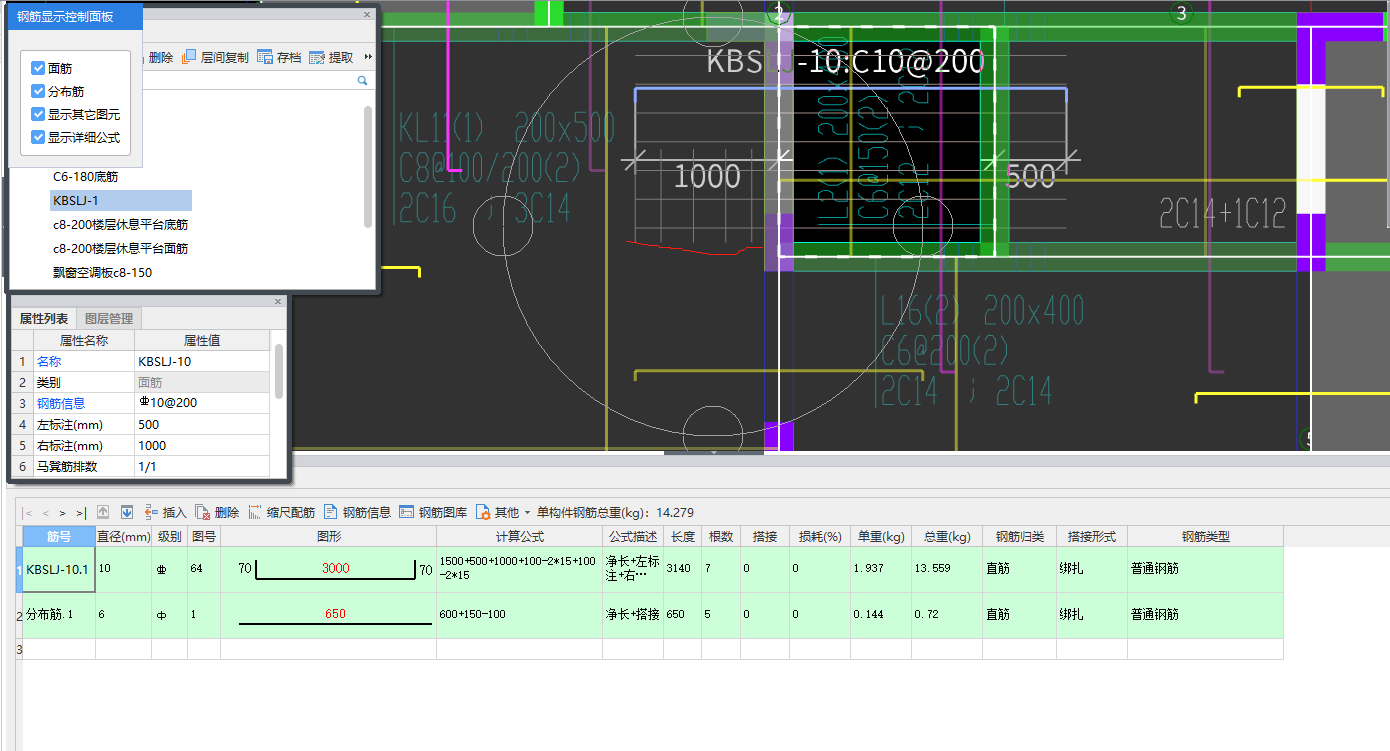Screen dimensions: 1390x751
Task: Click 直径(mm) column header
Action: coord(123,536)
